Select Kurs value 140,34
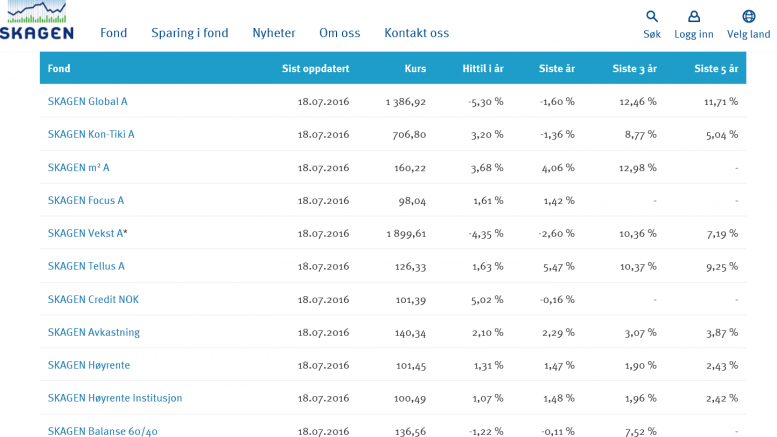Screen dimensions: 777x437 (x=410, y=332)
